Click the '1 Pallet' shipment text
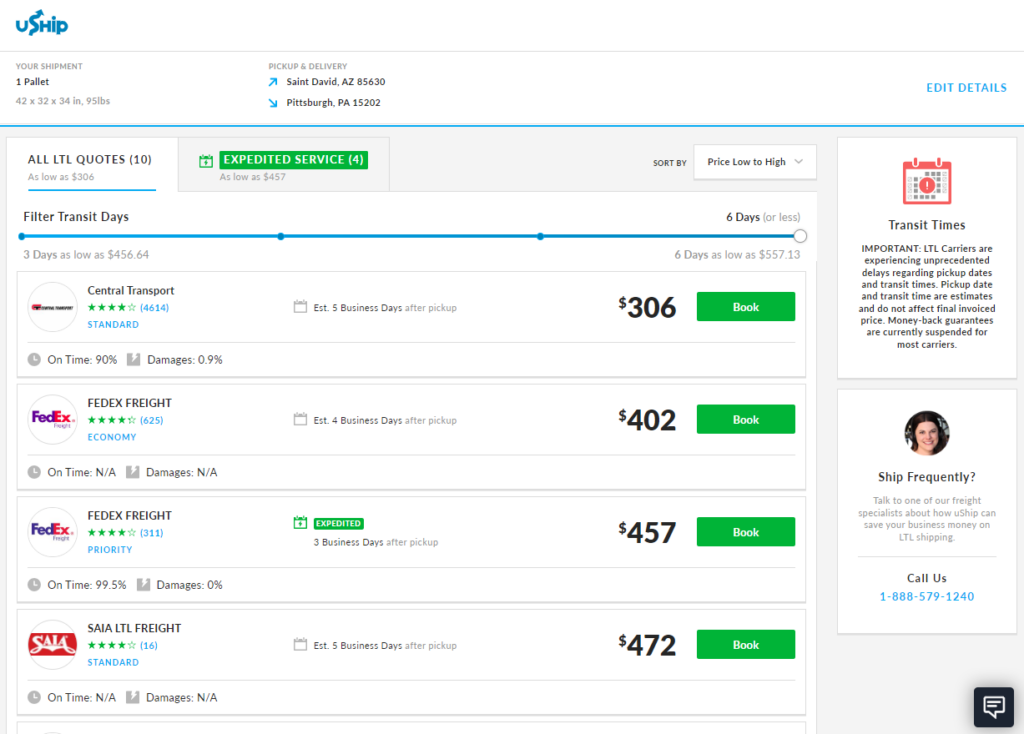 (x=32, y=82)
